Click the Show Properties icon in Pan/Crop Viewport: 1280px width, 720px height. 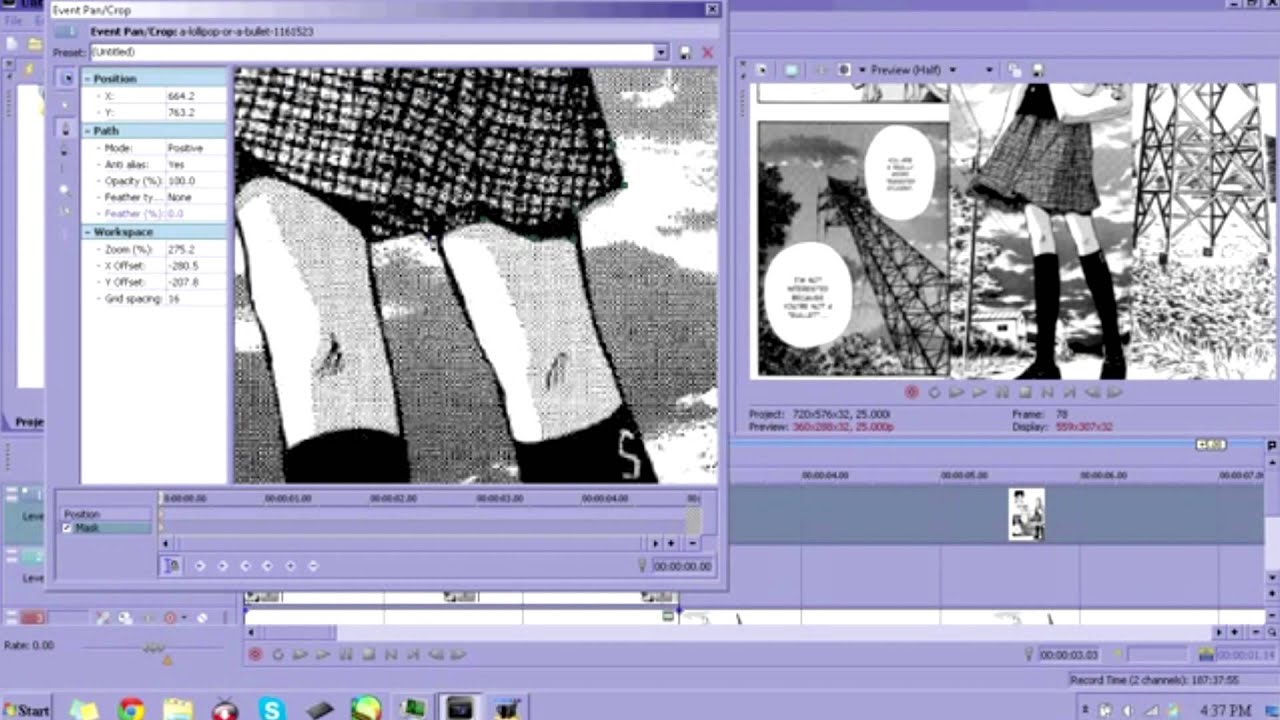66,78
